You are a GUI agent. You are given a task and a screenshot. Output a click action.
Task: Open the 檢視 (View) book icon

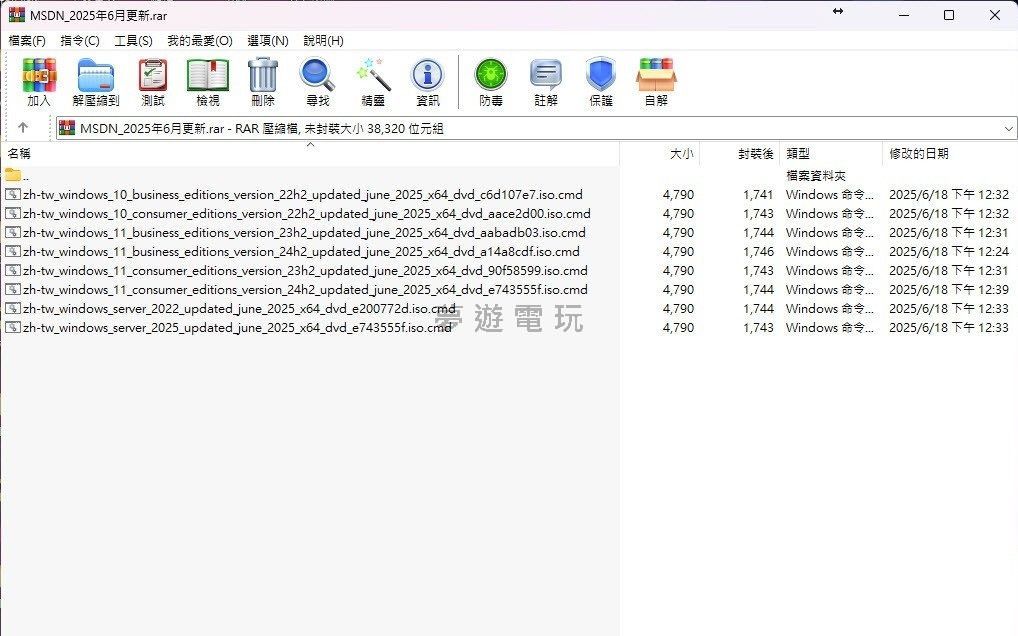tap(208, 82)
